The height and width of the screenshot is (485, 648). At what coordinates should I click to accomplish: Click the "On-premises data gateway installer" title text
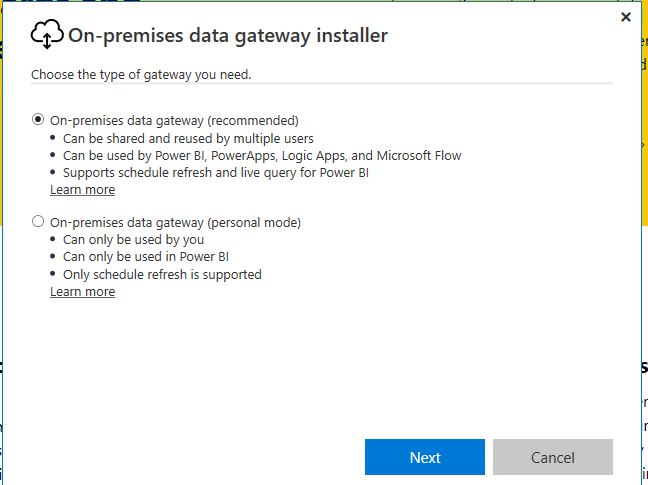(x=227, y=36)
